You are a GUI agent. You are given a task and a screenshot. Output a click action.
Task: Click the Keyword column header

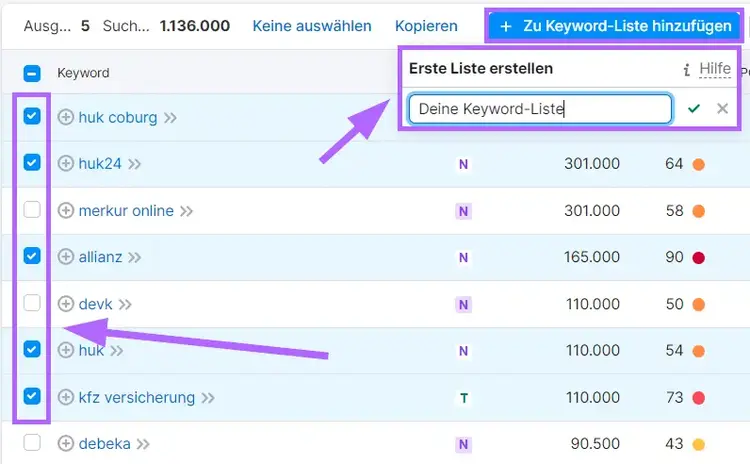point(83,73)
